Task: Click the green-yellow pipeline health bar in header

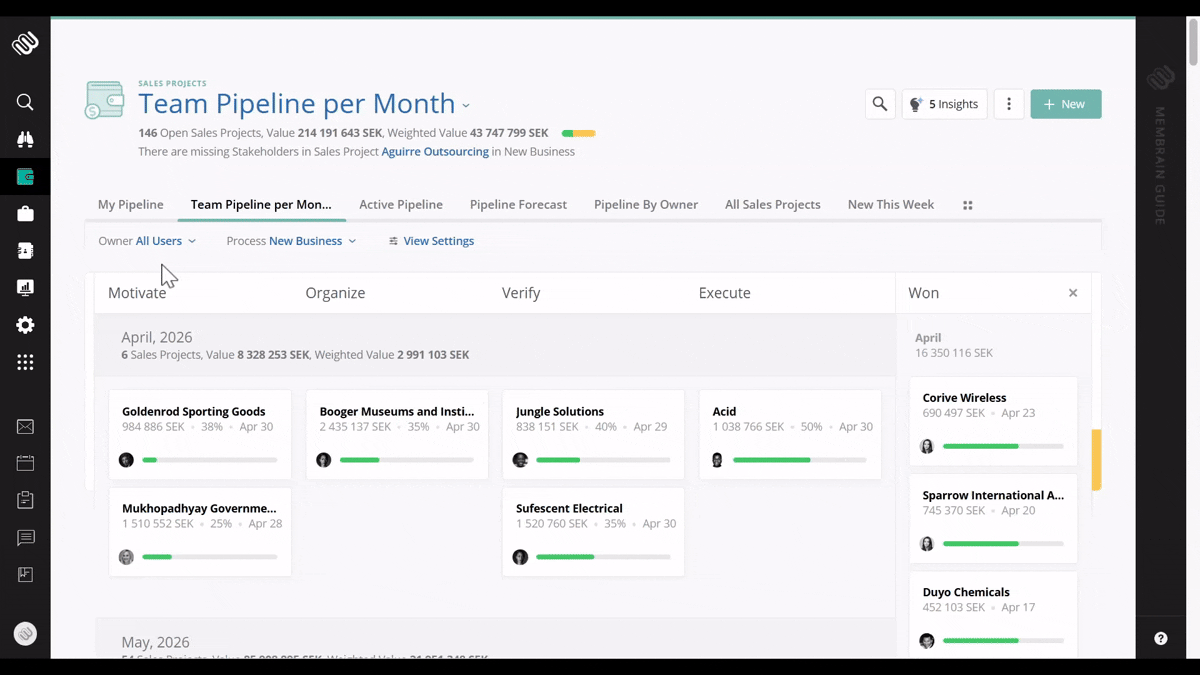Action: click(x=578, y=133)
